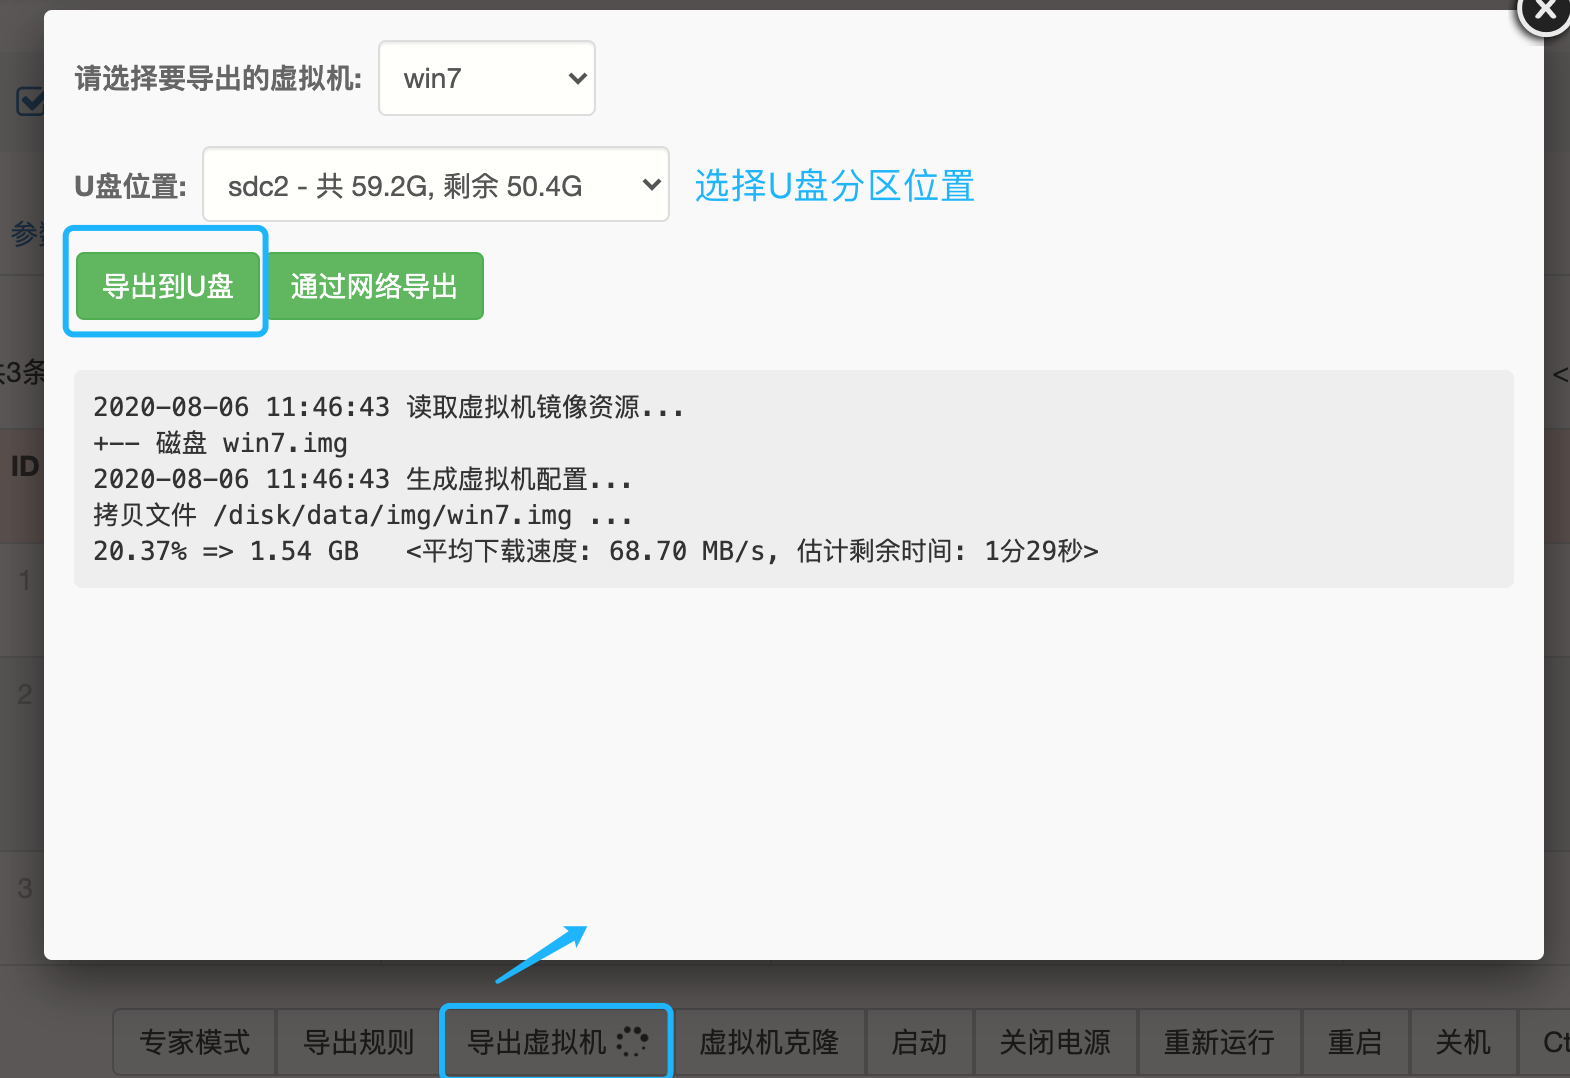Click the 通过网络导出 button
This screenshot has height=1078, width=1570.
pos(374,286)
